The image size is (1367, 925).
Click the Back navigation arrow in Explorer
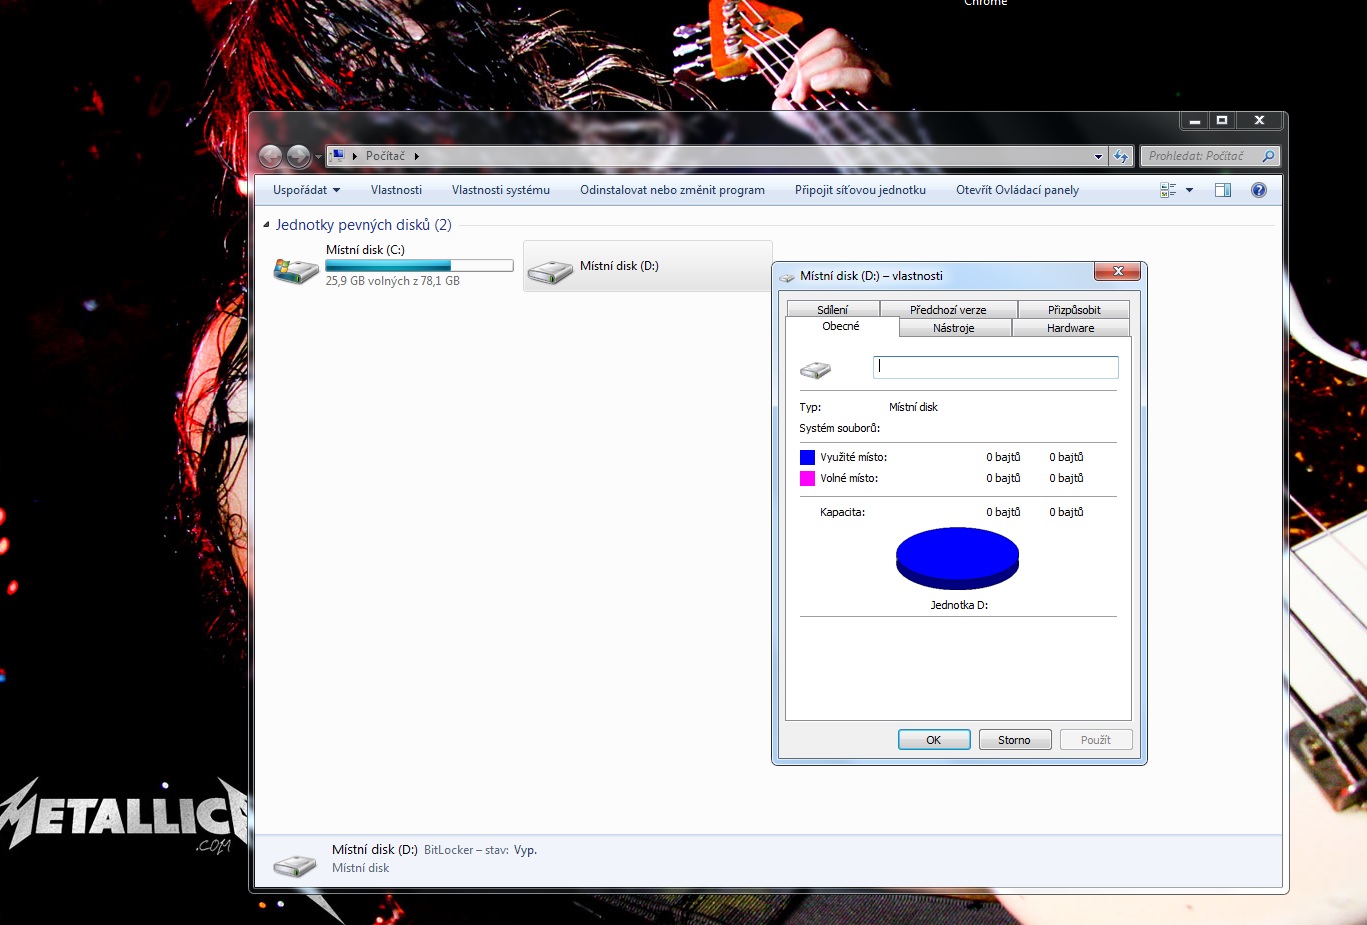click(x=270, y=156)
